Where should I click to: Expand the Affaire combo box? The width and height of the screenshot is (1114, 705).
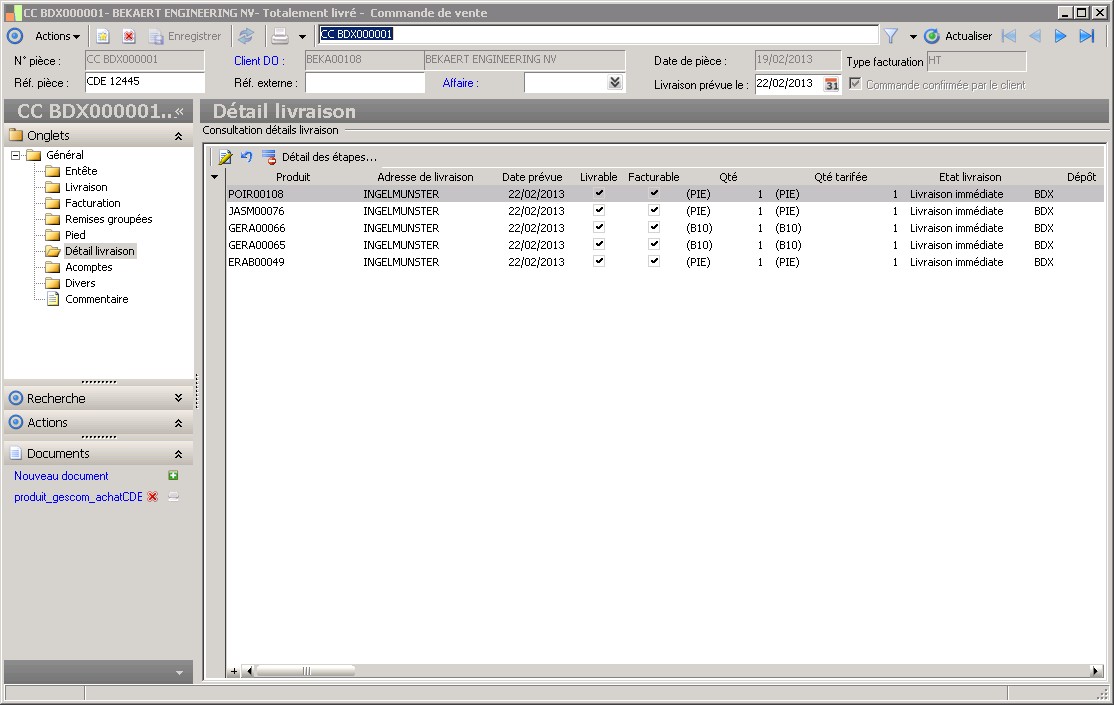coord(615,83)
